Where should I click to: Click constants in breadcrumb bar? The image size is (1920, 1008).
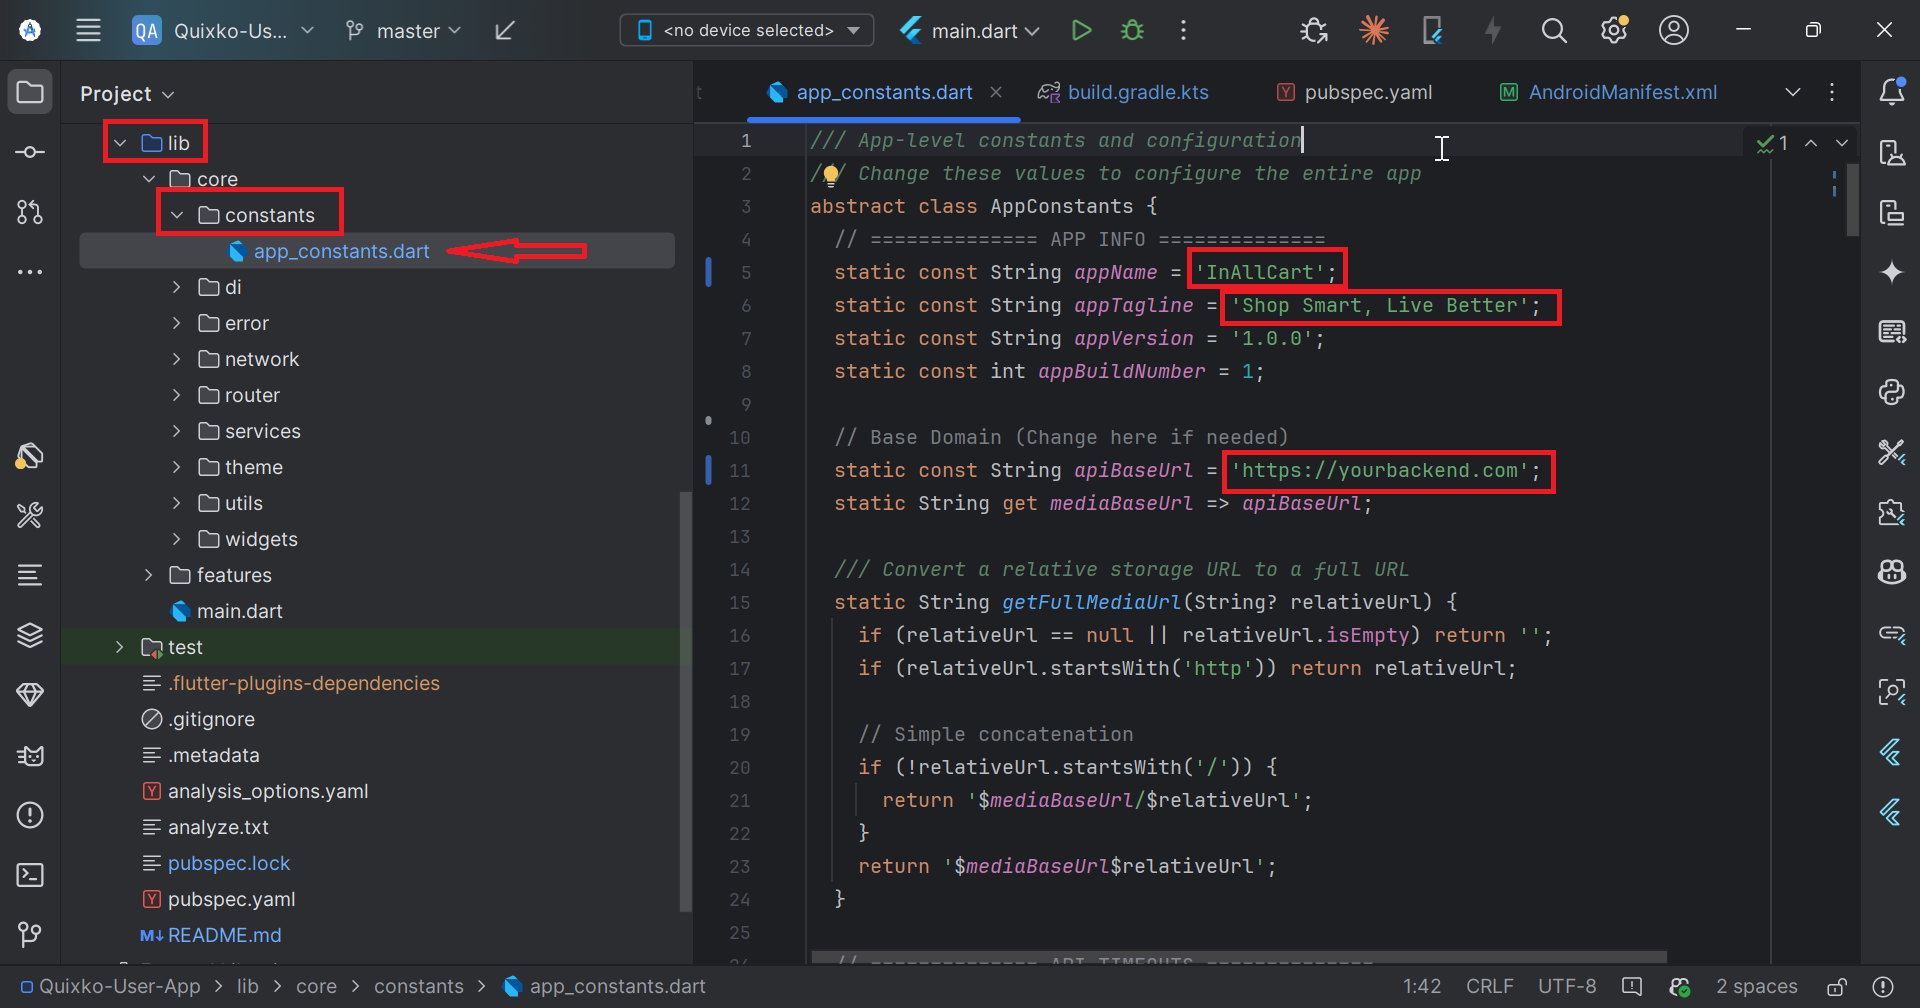[x=419, y=987]
